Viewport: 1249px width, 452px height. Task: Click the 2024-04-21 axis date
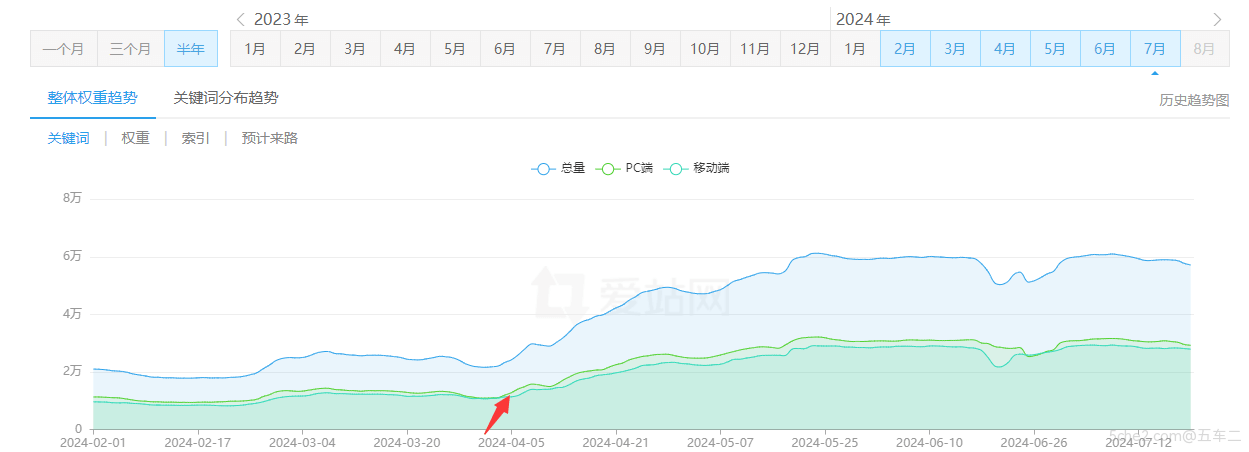pos(615,441)
